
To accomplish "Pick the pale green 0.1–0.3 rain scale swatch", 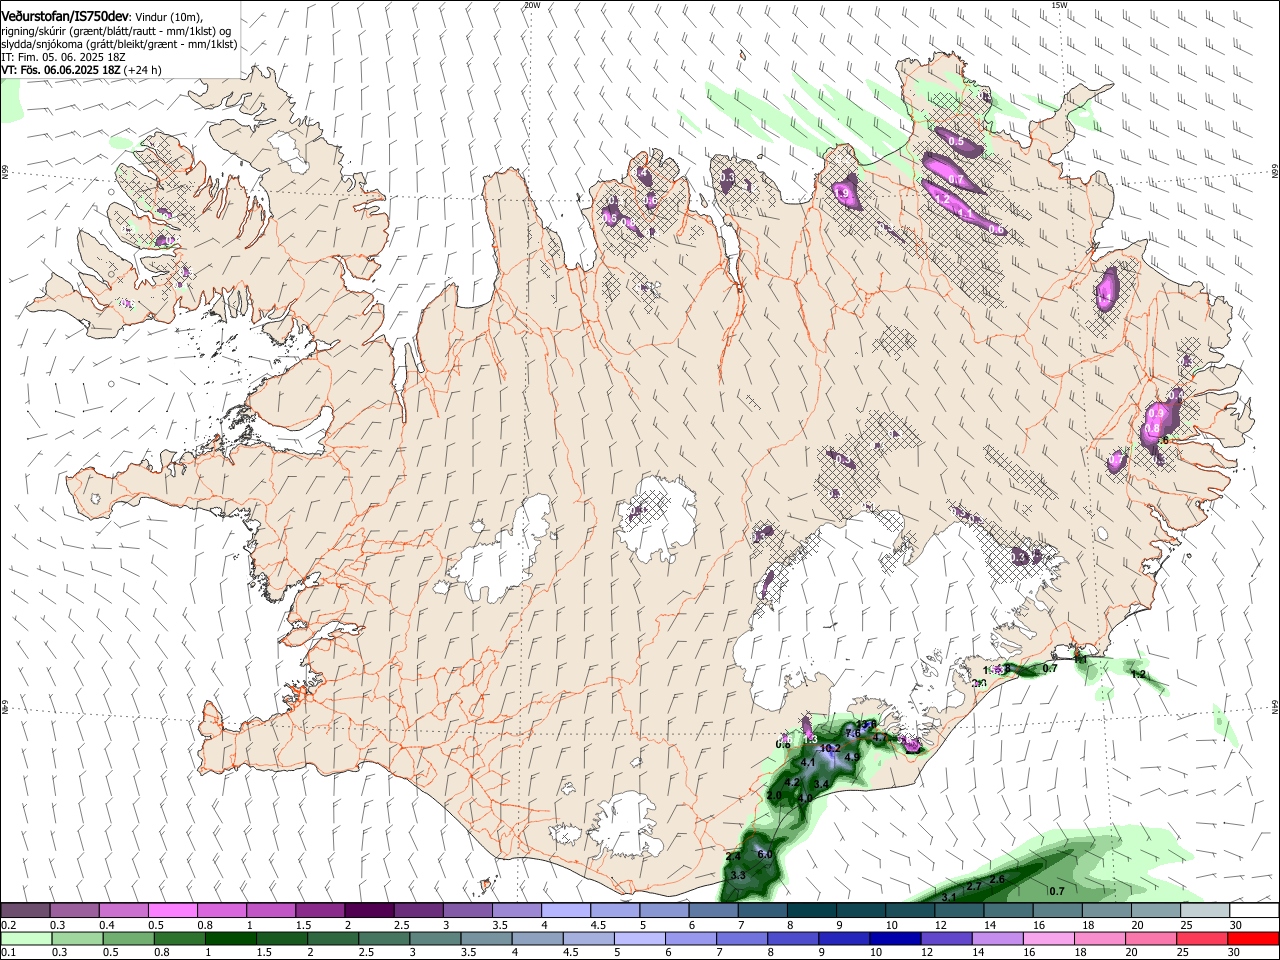I will click(x=26, y=938).
